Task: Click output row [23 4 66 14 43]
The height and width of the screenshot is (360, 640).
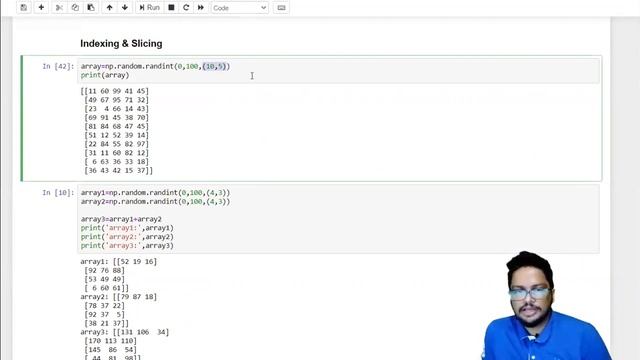Action: 116,109
